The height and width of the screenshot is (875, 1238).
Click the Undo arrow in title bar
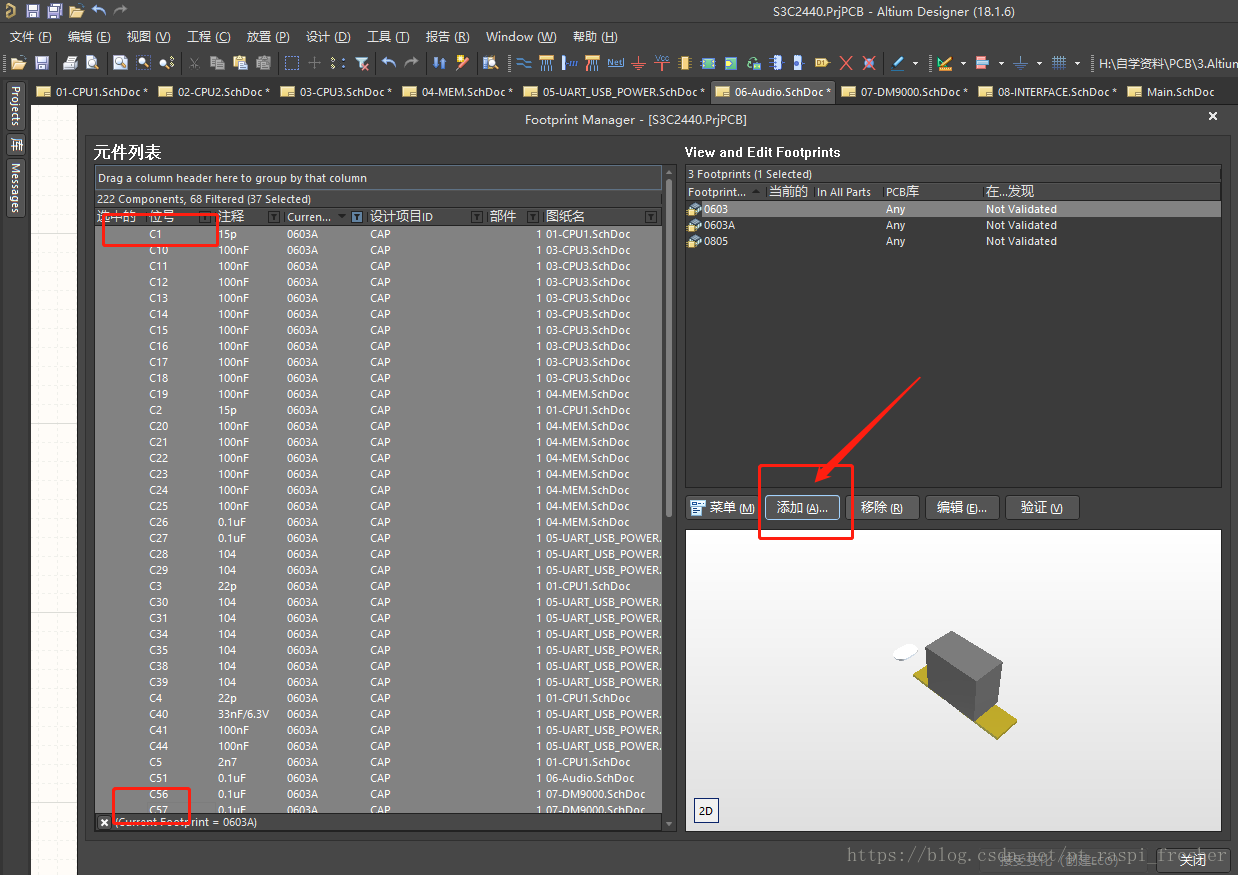coord(98,11)
